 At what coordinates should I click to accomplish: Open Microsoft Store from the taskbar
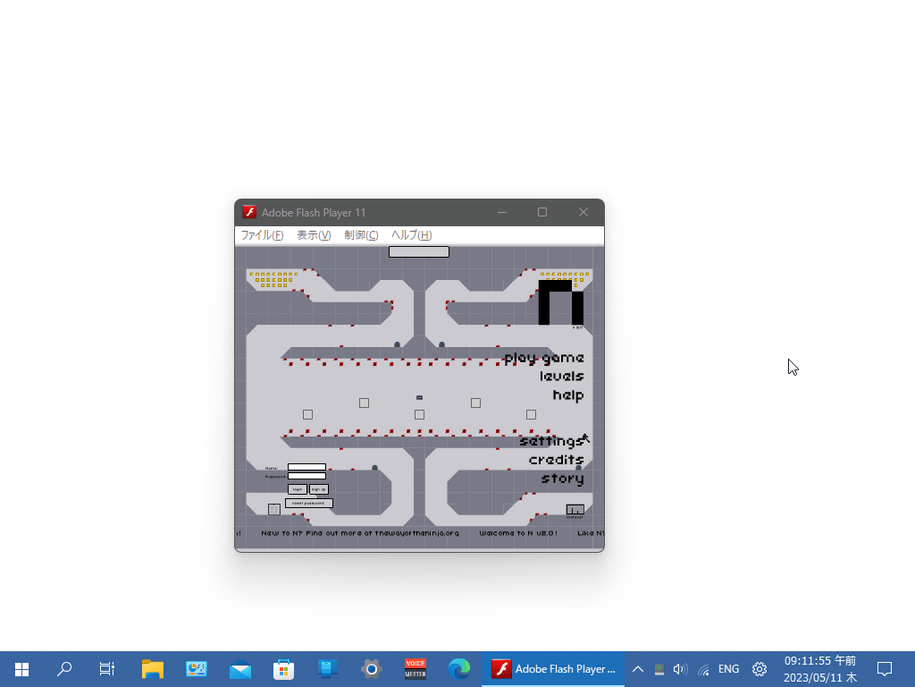pyautogui.click(x=284, y=669)
